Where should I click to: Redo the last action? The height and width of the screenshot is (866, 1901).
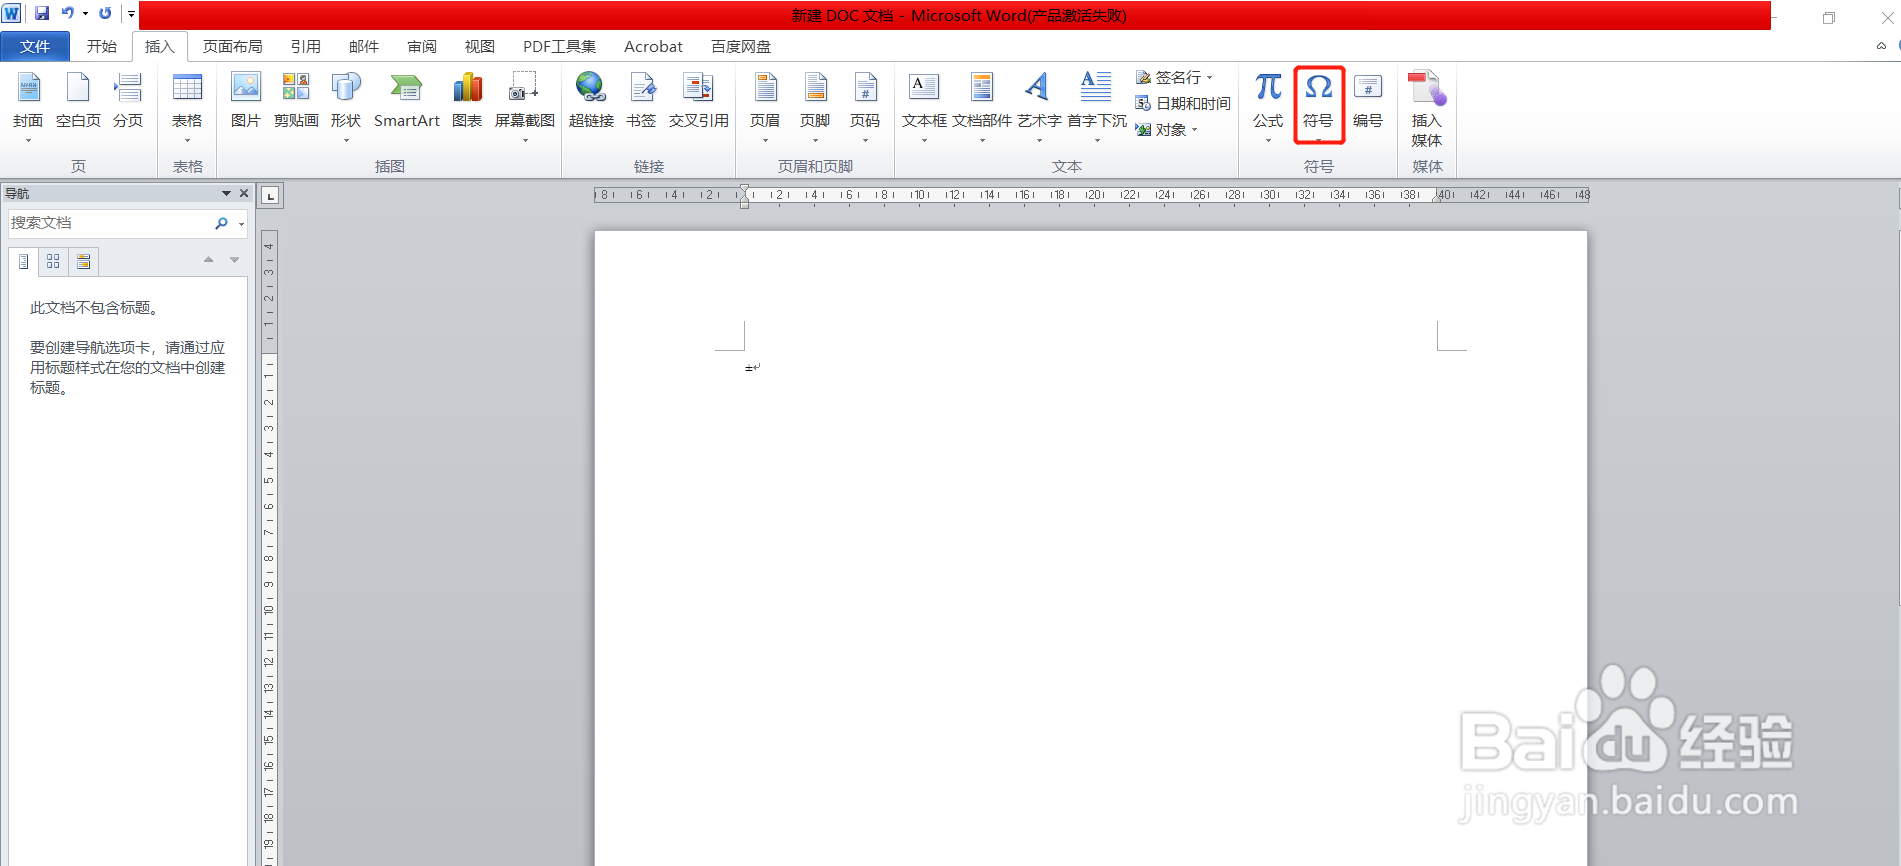(x=105, y=14)
